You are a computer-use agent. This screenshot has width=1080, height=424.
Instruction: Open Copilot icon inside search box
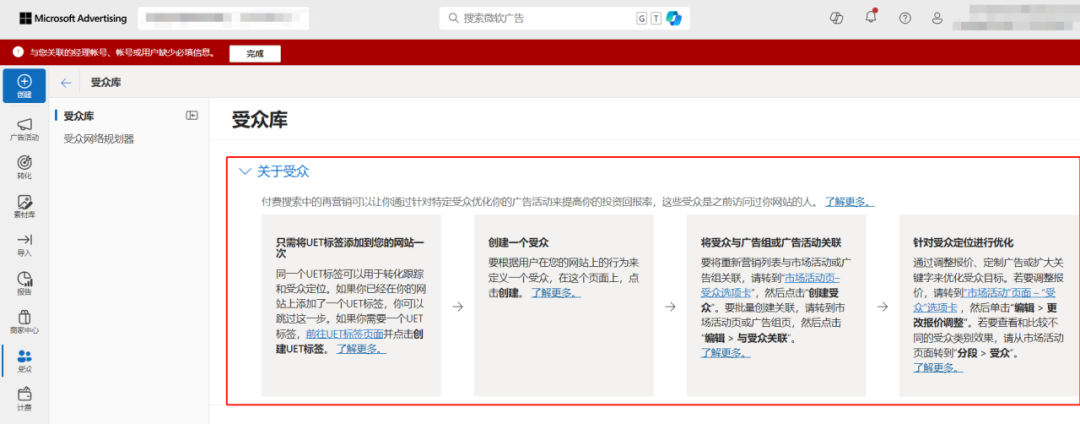coord(674,19)
